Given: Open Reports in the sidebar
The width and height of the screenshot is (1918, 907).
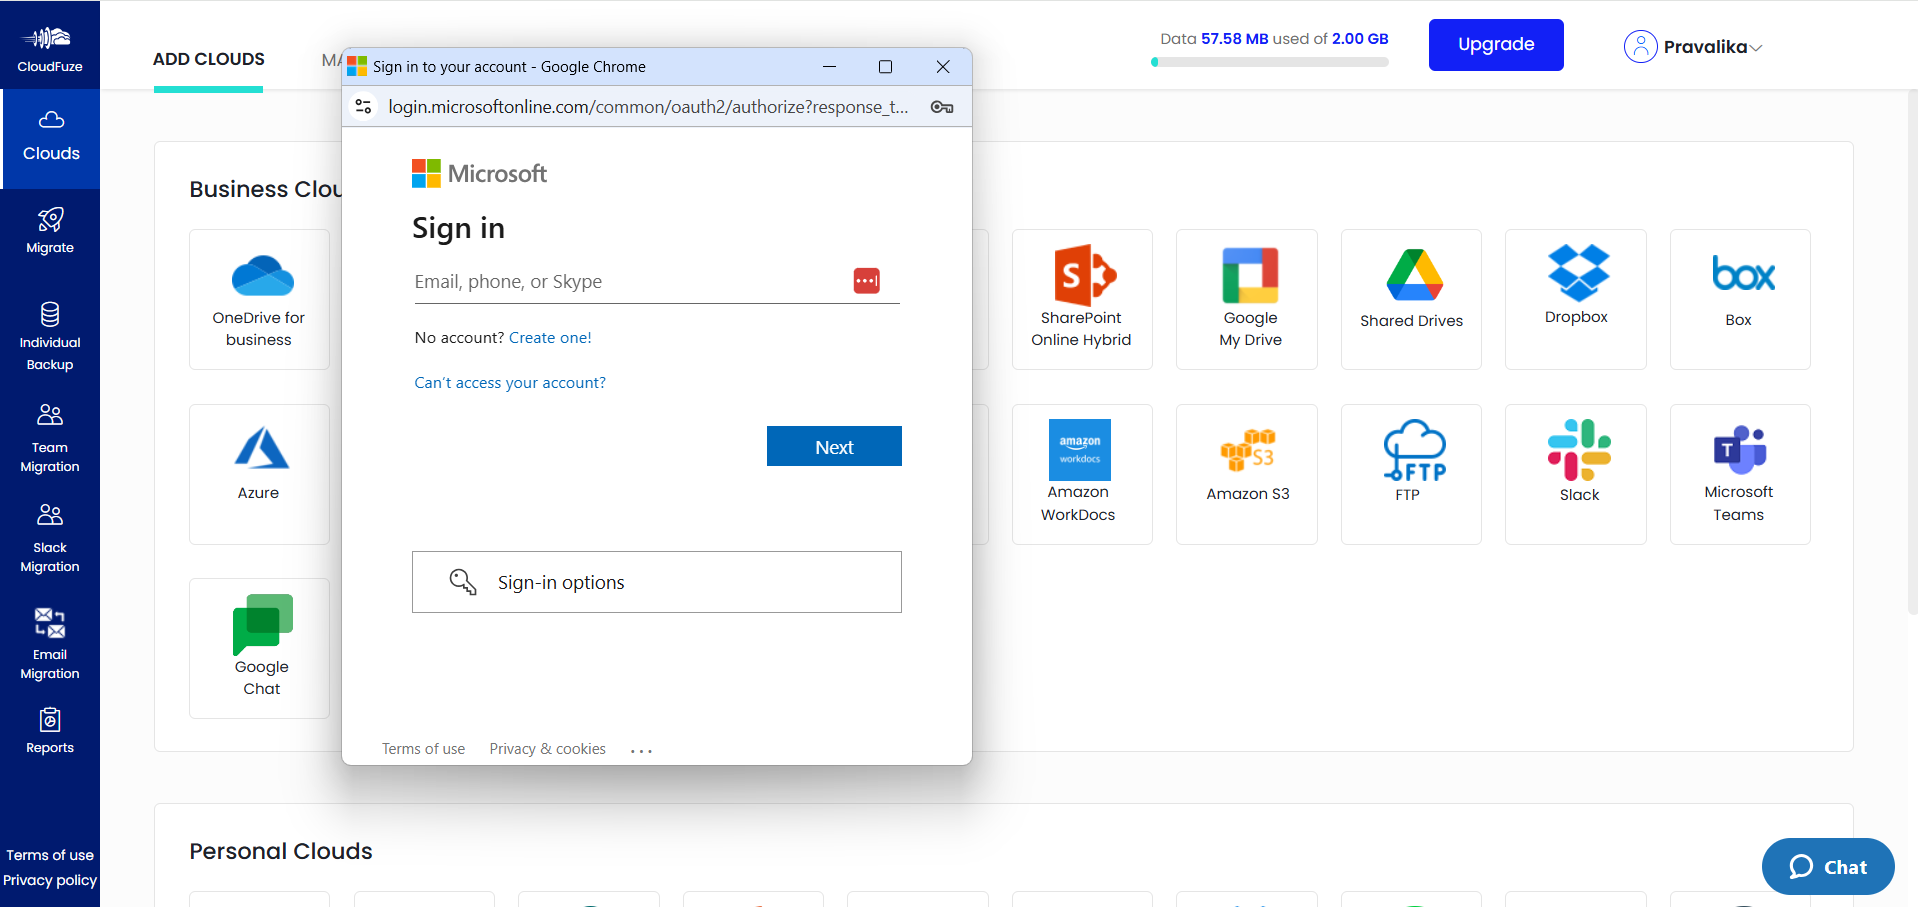Looking at the screenshot, I should pyautogui.click(x=50, y=731).
